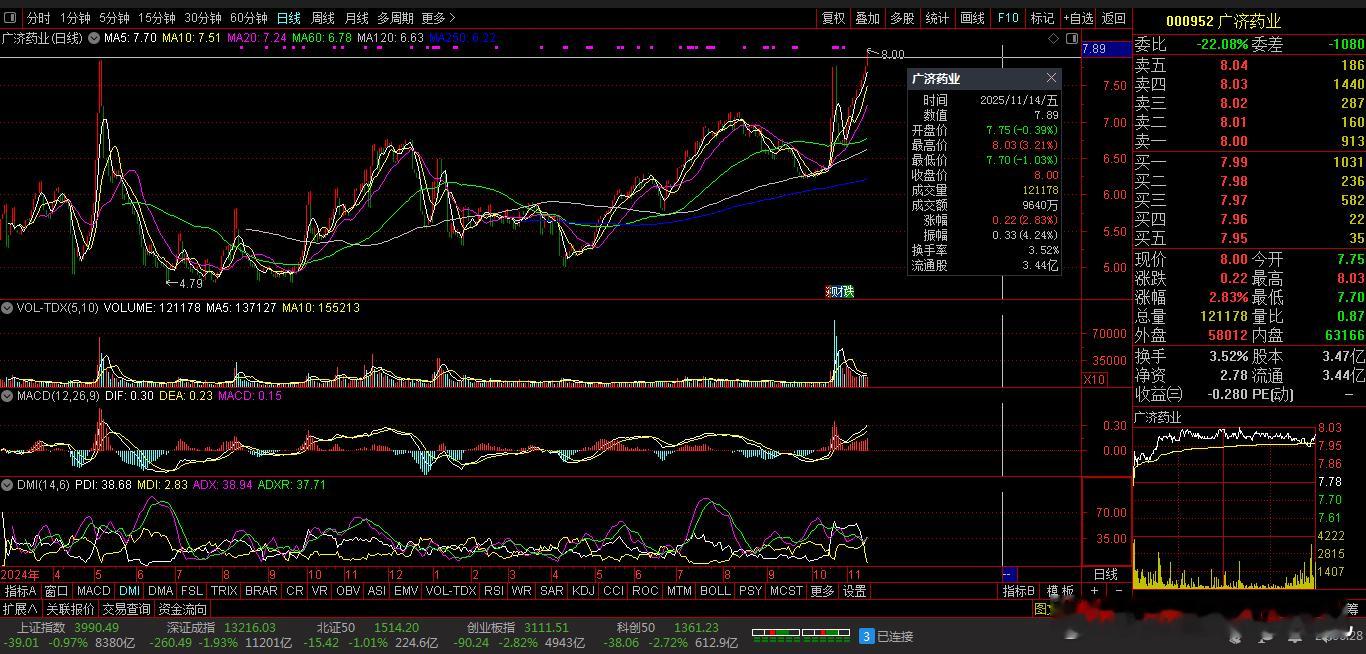This screenshot has width=1366, height=654.
Task: Select the 模板 template tab
Action: (1060, 591)
